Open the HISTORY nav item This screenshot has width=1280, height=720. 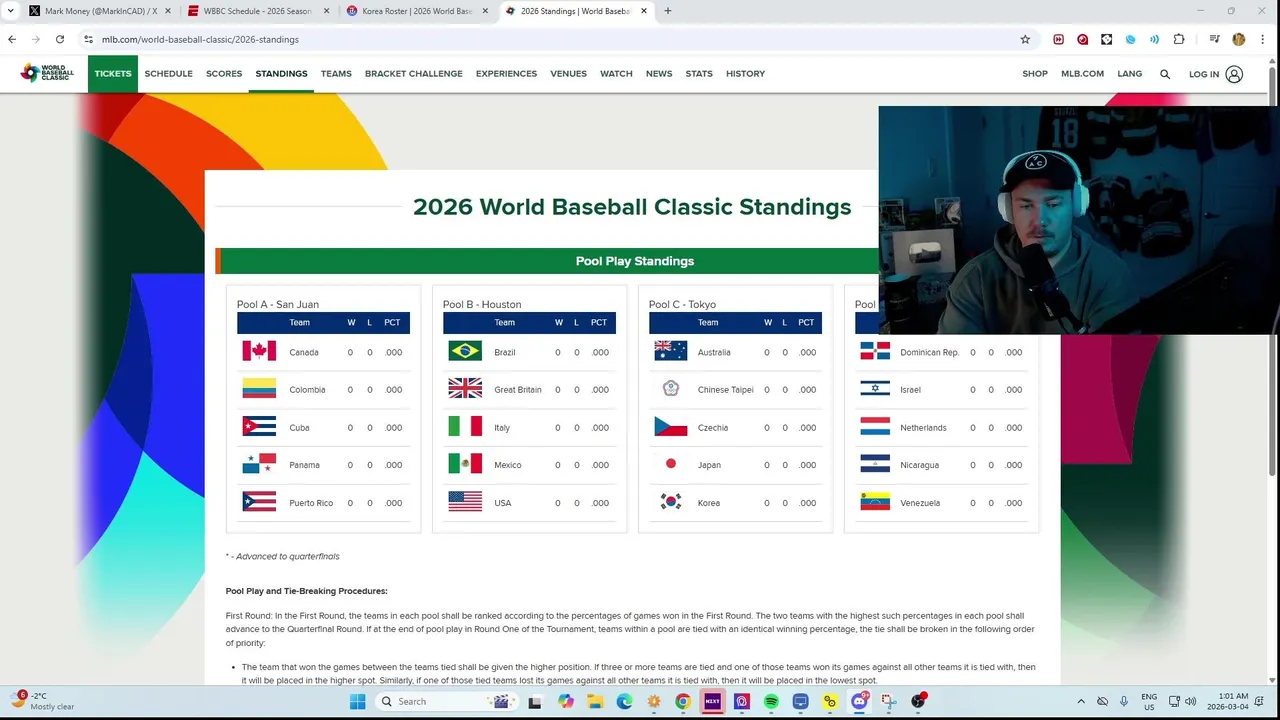click(x=745, y=74)
